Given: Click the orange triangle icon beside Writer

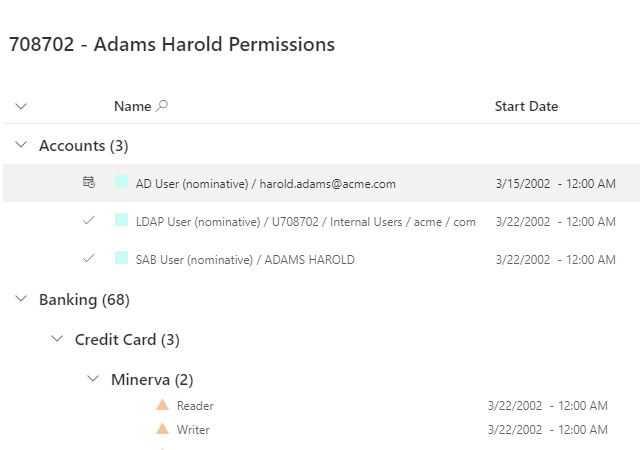Looking at the screenshot, I should [162, 429].
